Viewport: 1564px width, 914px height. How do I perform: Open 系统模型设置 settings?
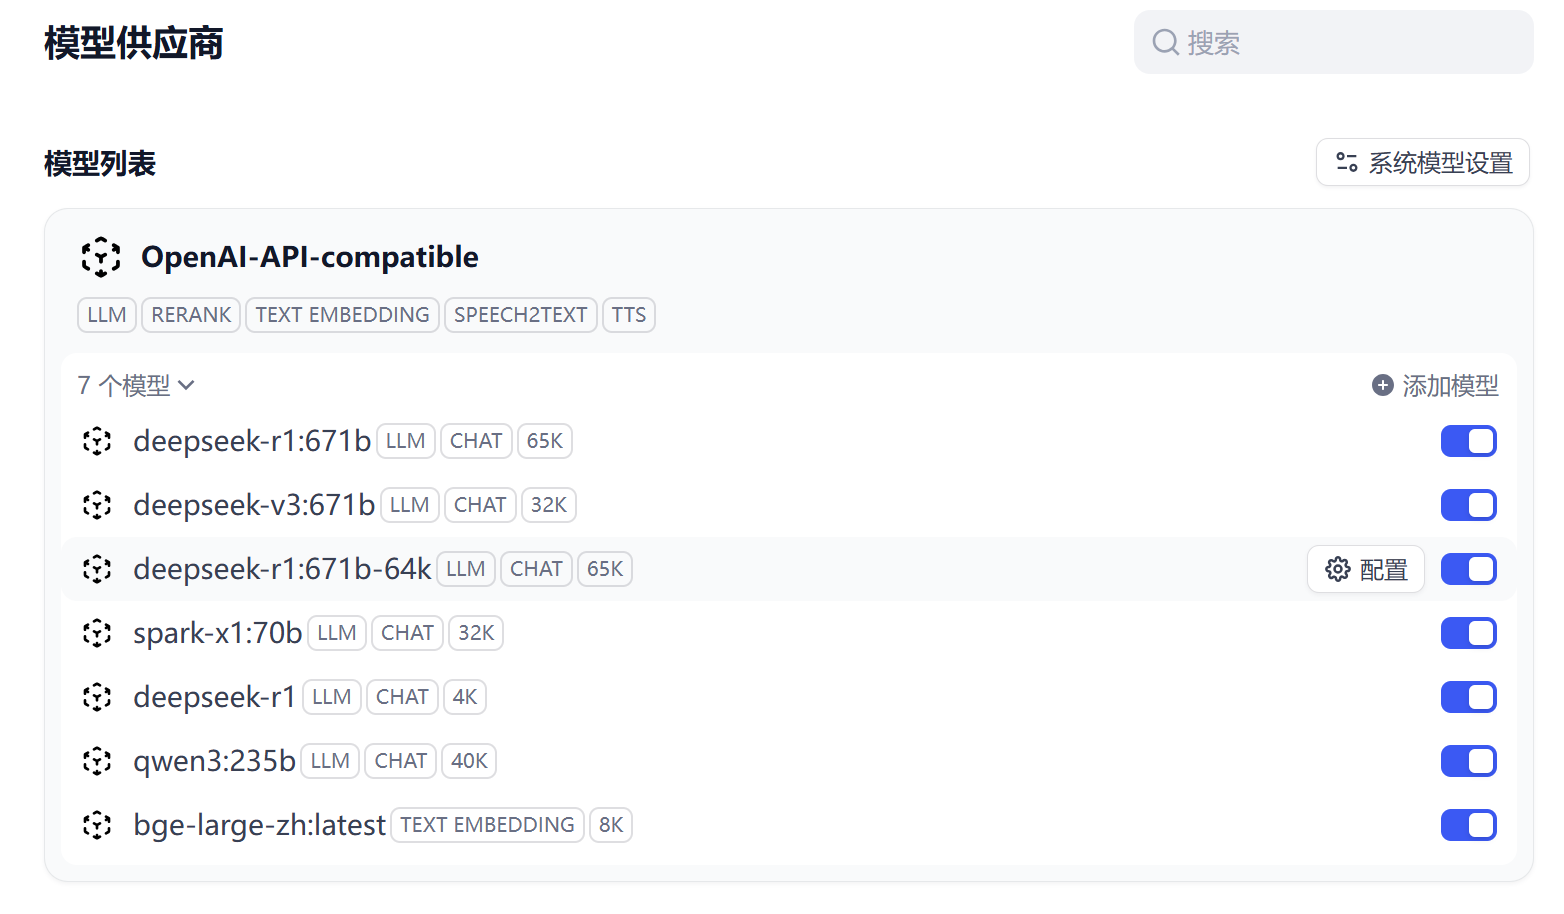(x=1422, y=163)
